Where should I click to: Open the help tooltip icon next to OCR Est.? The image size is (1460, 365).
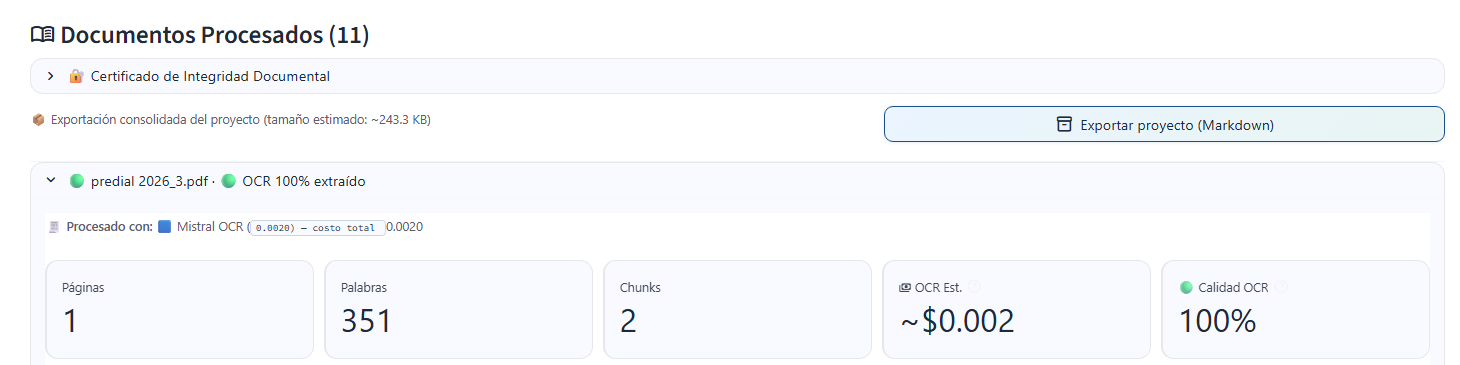(x=974, y=287)
